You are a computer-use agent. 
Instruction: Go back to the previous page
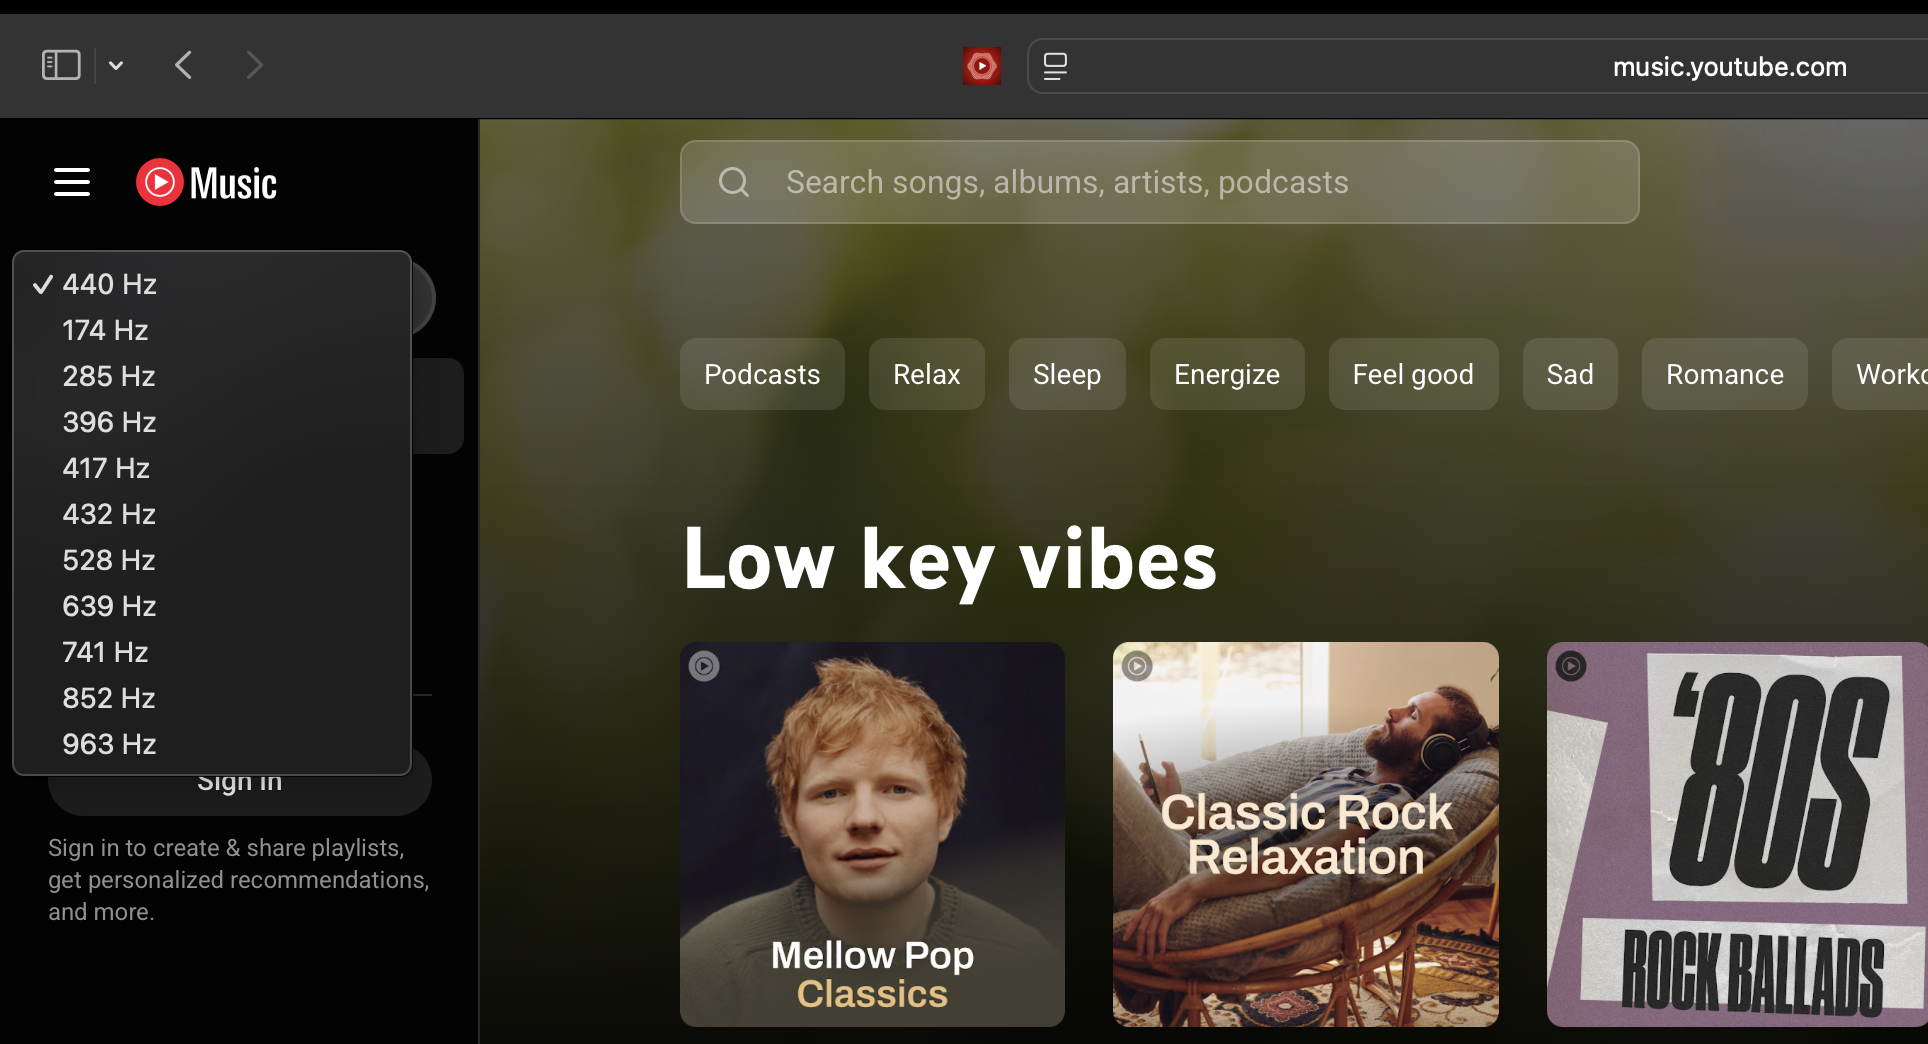point(184,66)
